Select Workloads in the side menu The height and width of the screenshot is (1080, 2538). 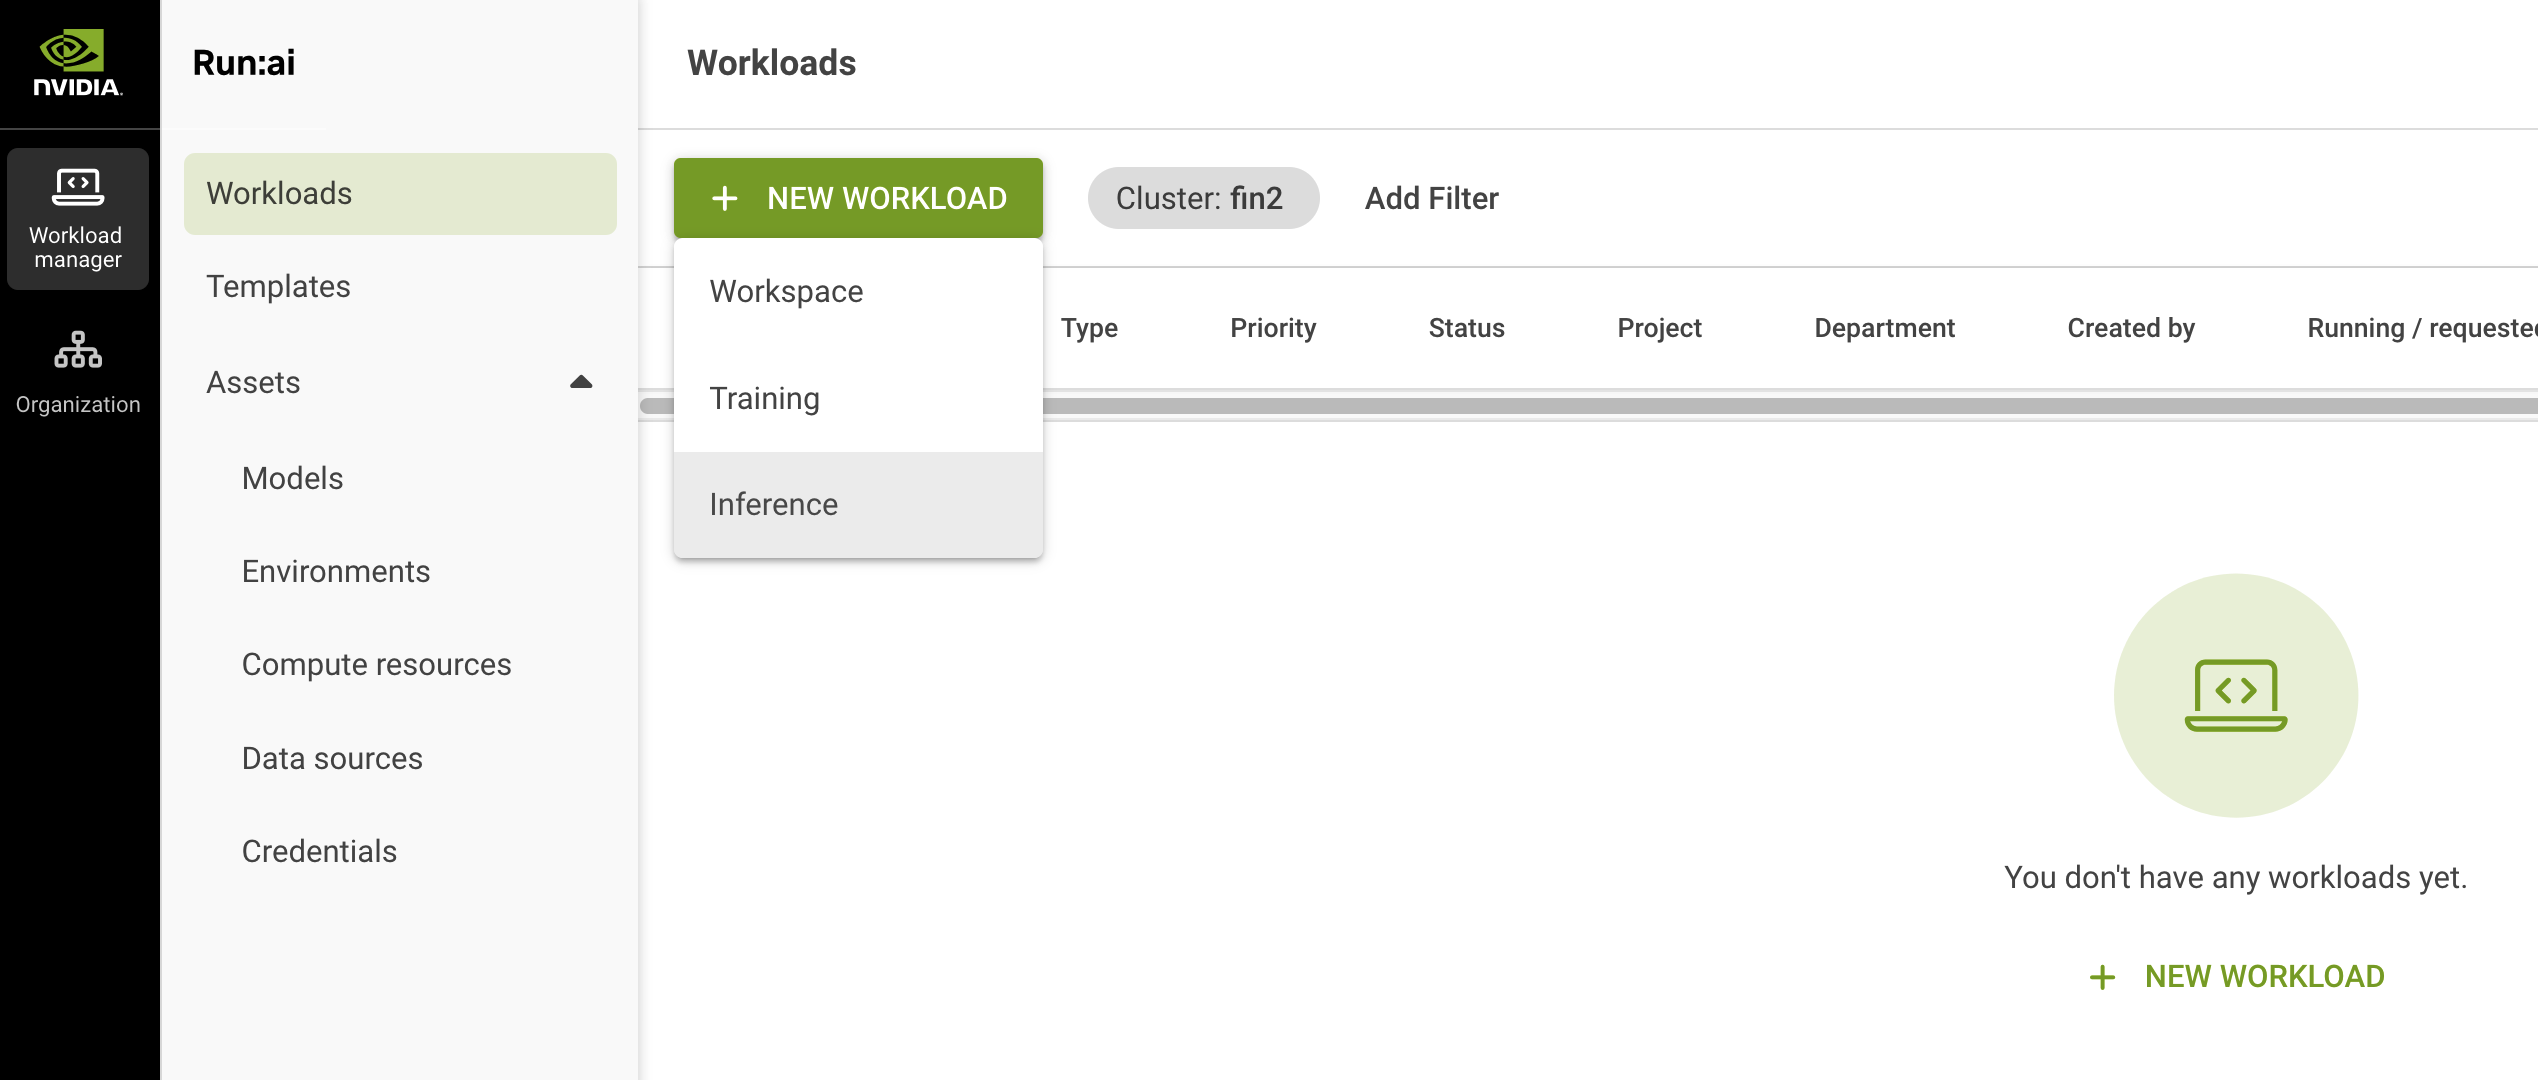pos(400,194)
